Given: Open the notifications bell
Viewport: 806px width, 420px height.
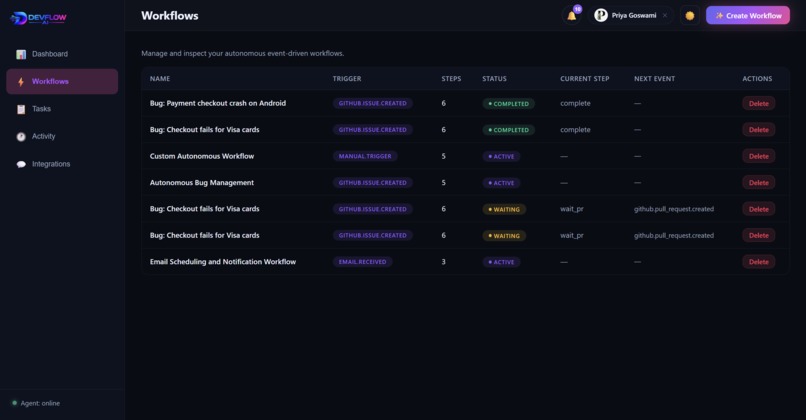Looking at the screenshot, I should [571, 16].
